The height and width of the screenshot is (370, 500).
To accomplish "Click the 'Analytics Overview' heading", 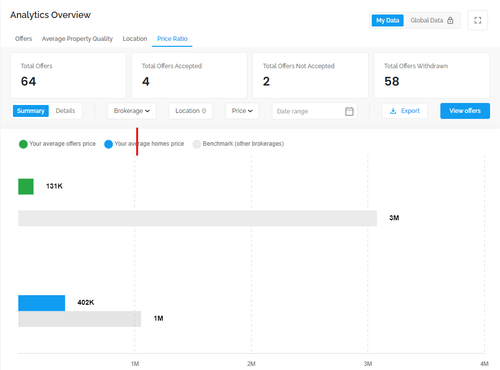I will click(50, 15).
